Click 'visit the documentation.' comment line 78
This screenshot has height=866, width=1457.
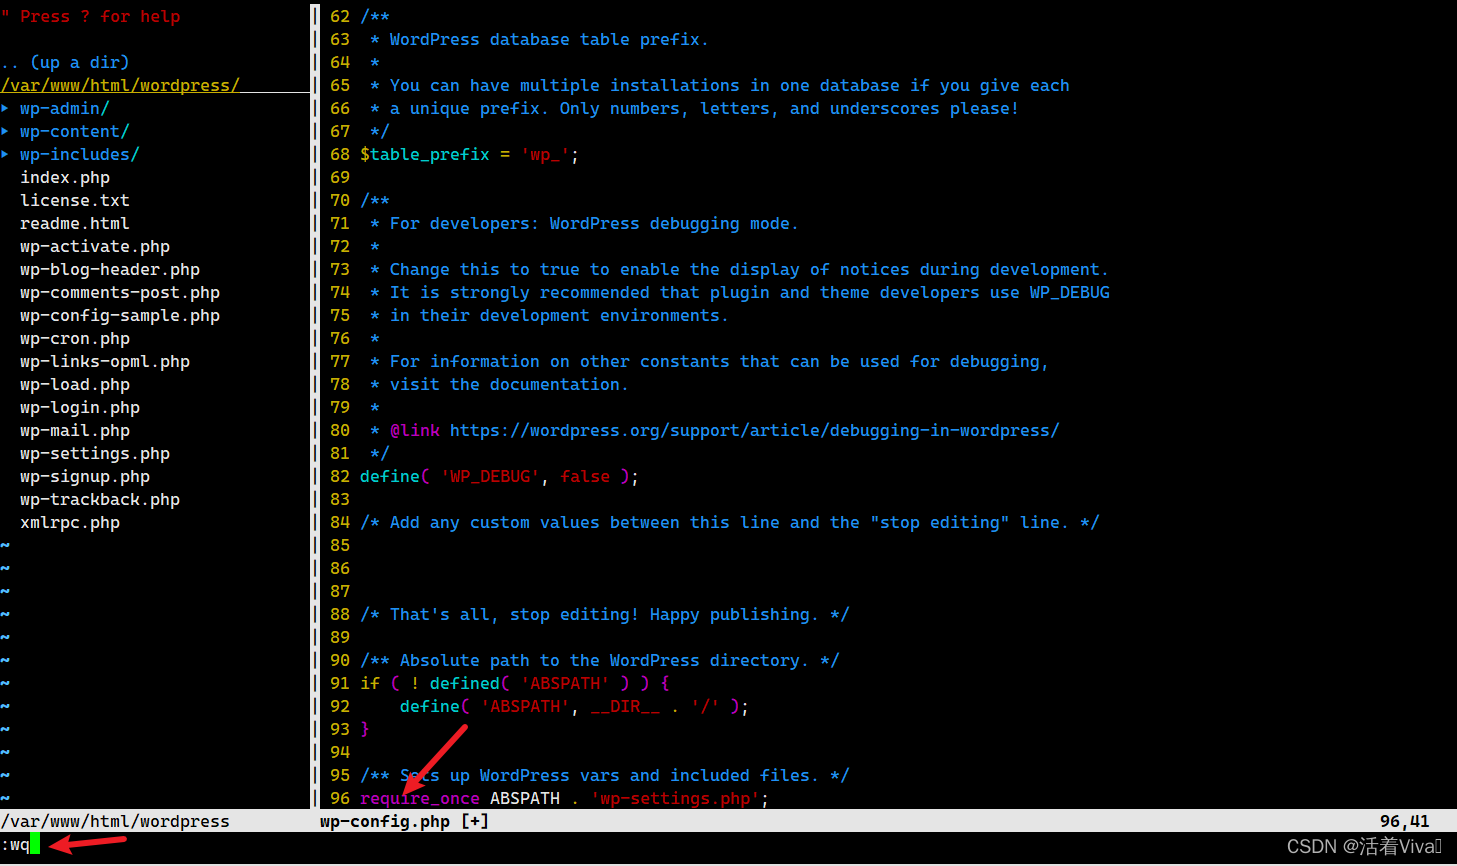tap(509, 384)
